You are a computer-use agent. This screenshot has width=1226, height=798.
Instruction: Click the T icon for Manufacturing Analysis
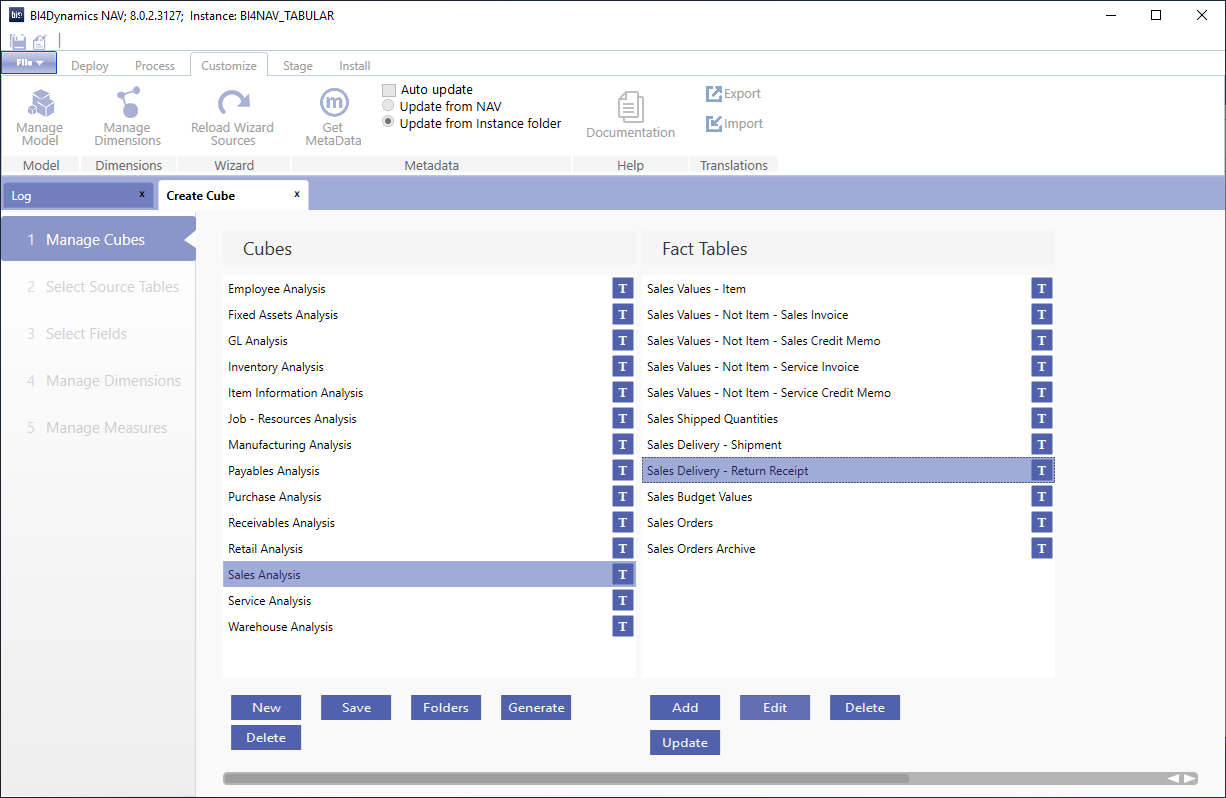pyautogui.click(x=623, y=445)
